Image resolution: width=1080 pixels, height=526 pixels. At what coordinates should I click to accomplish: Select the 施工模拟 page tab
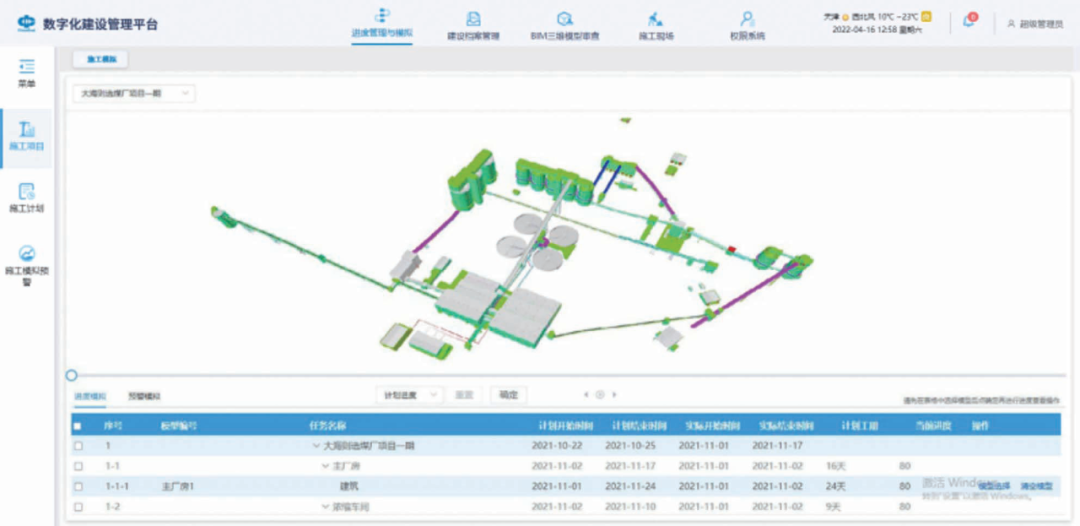(101, 60)
